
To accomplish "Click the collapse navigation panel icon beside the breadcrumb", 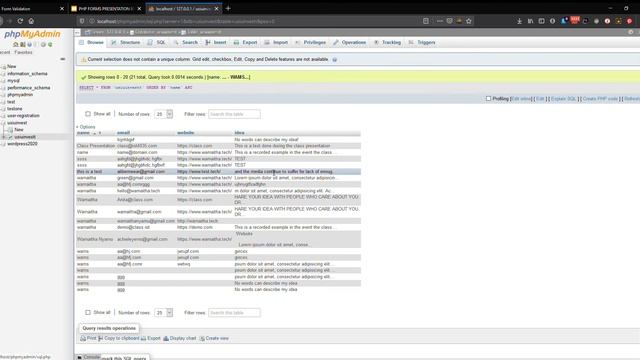I will coord(78,32).
